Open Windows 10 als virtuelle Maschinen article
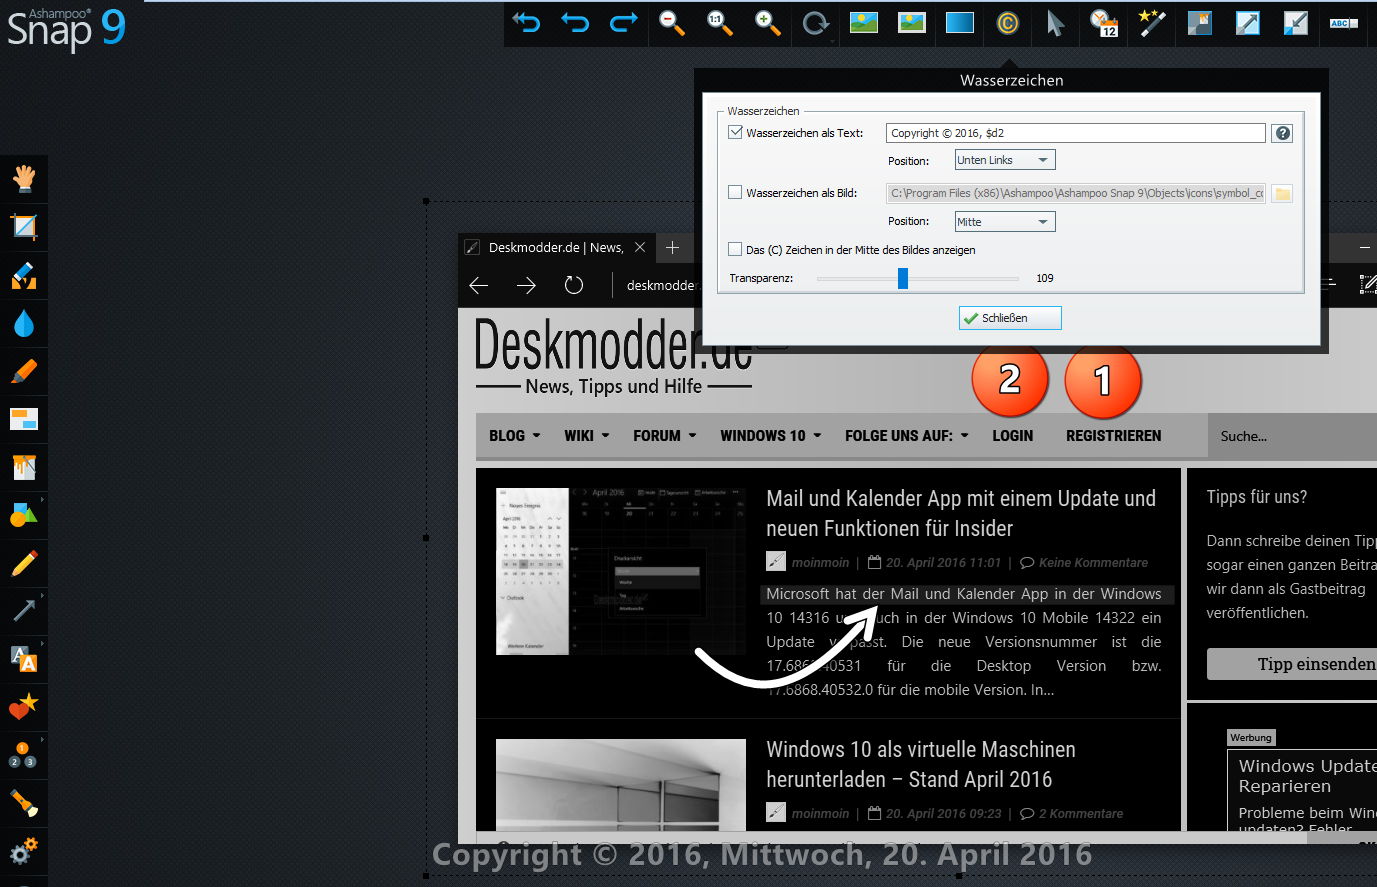This screenshot has height=887, width=1377. [921, 764]
